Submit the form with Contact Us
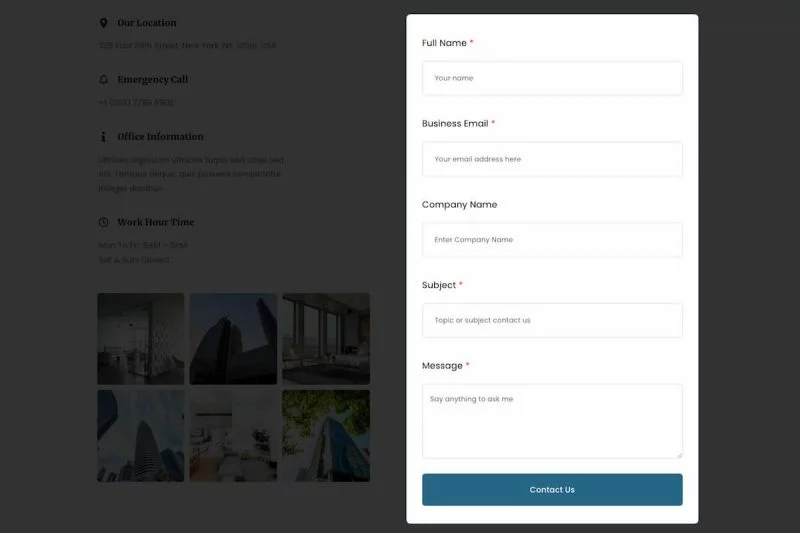This screenshot has height=533, width=800. tap(552, 490)
